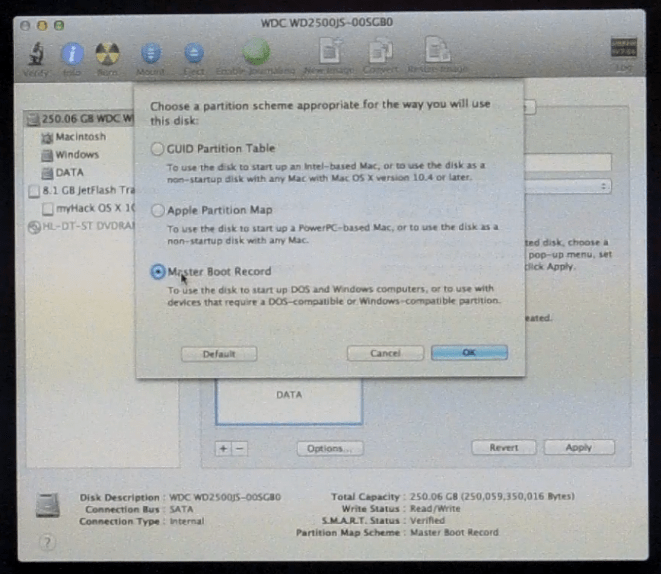Select the DATA volume in sidebar
This screenshot has width=661, height=574.
tap(62, 172)
